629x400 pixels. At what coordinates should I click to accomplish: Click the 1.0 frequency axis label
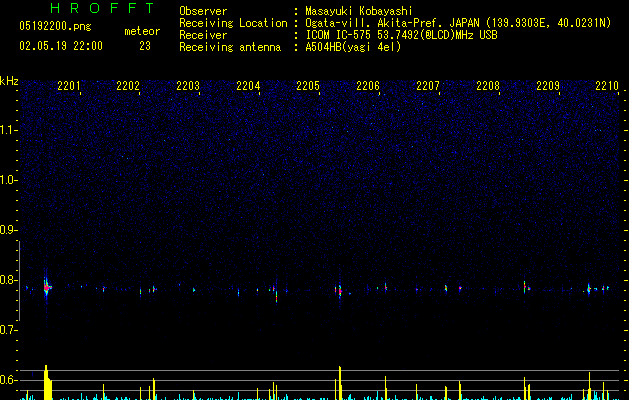(x=9, y=180)
